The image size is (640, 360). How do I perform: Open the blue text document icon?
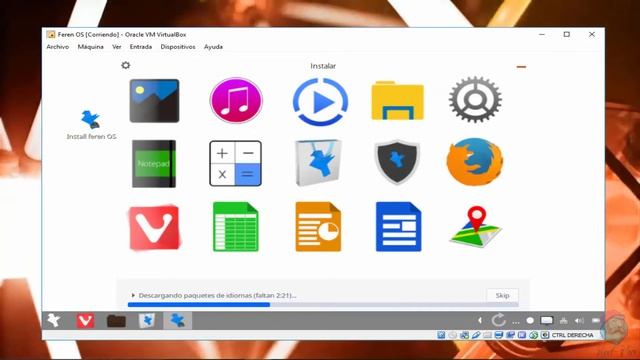pyautogui.click(x=398, y=227)
